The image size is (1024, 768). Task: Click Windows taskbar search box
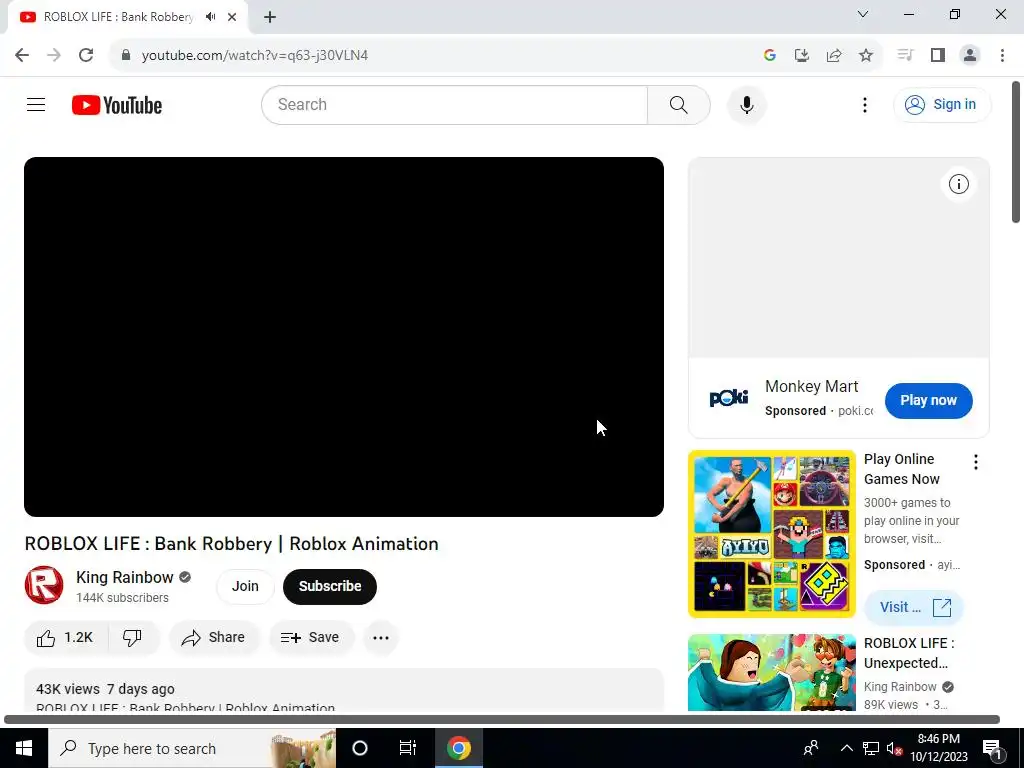tap(192, 748)
